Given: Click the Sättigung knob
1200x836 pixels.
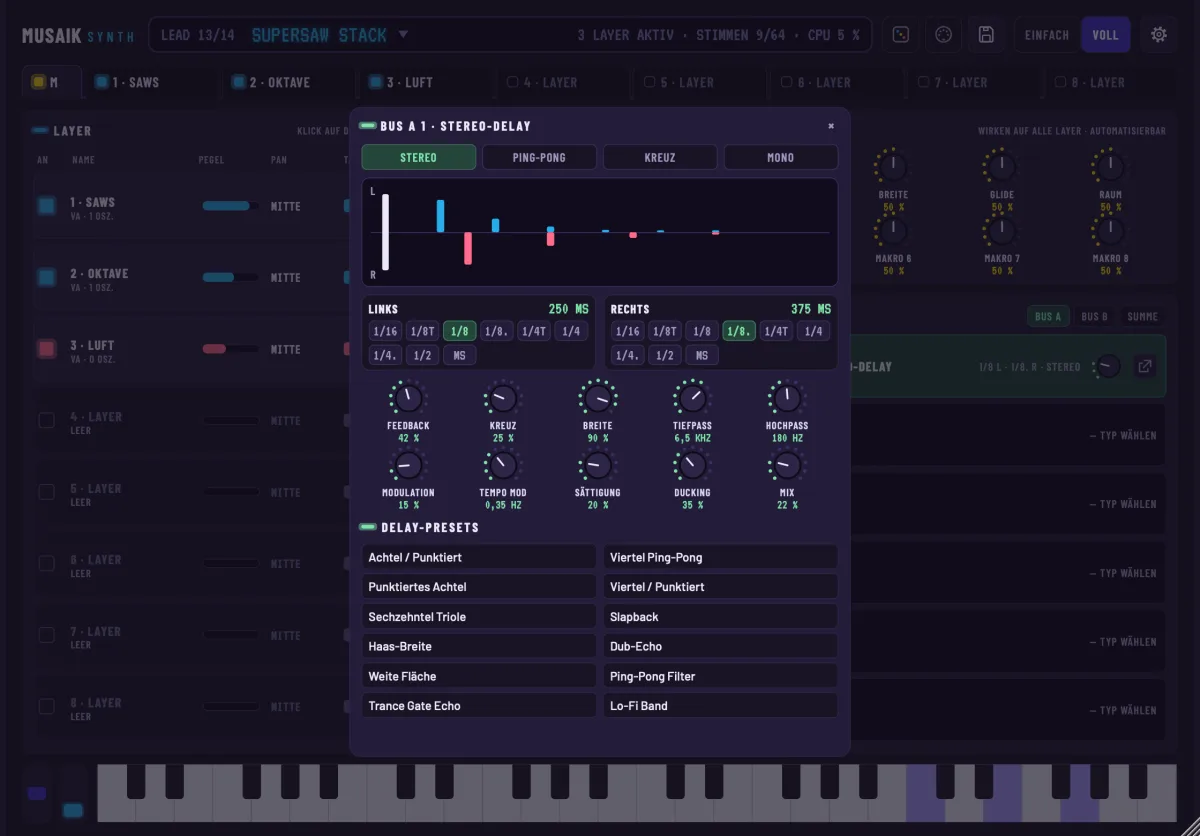Looking at the screenshot, I should 598,465.
